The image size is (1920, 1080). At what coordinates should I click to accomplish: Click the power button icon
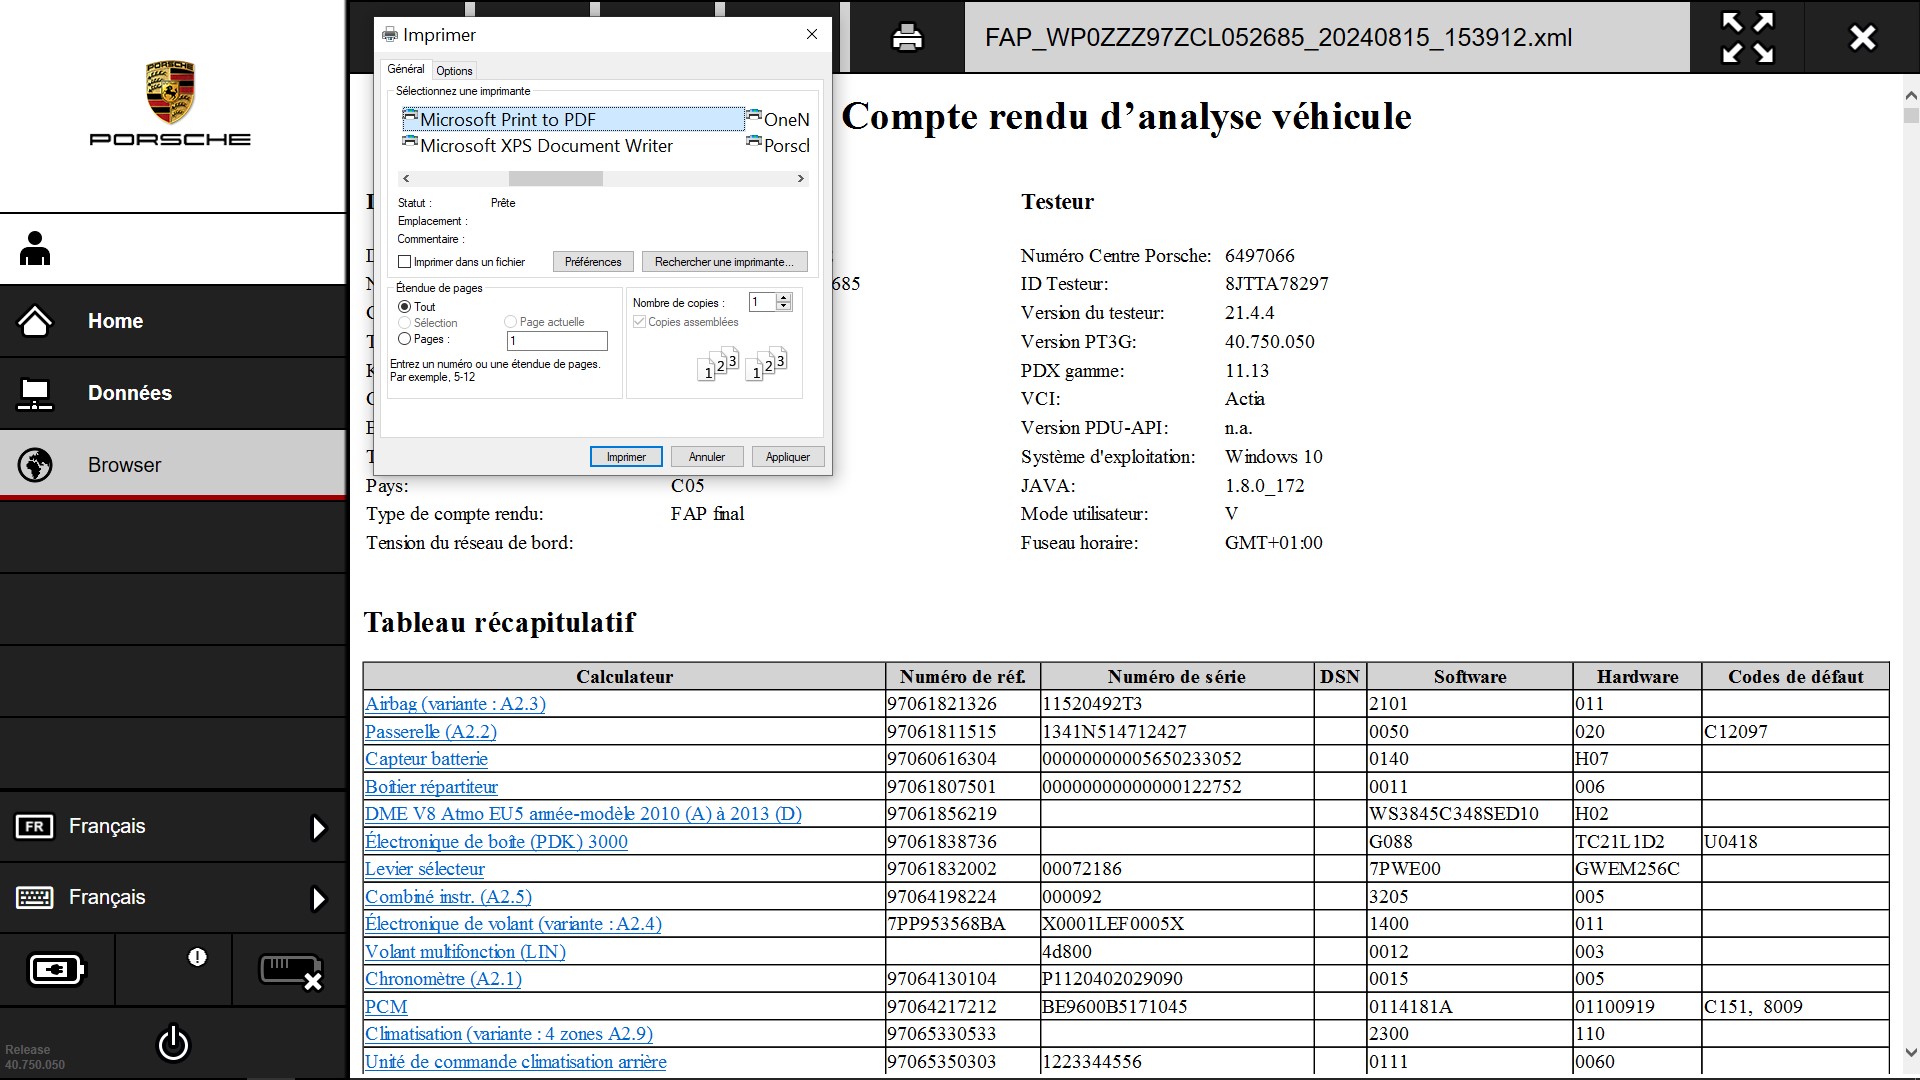click(173, 1043)
